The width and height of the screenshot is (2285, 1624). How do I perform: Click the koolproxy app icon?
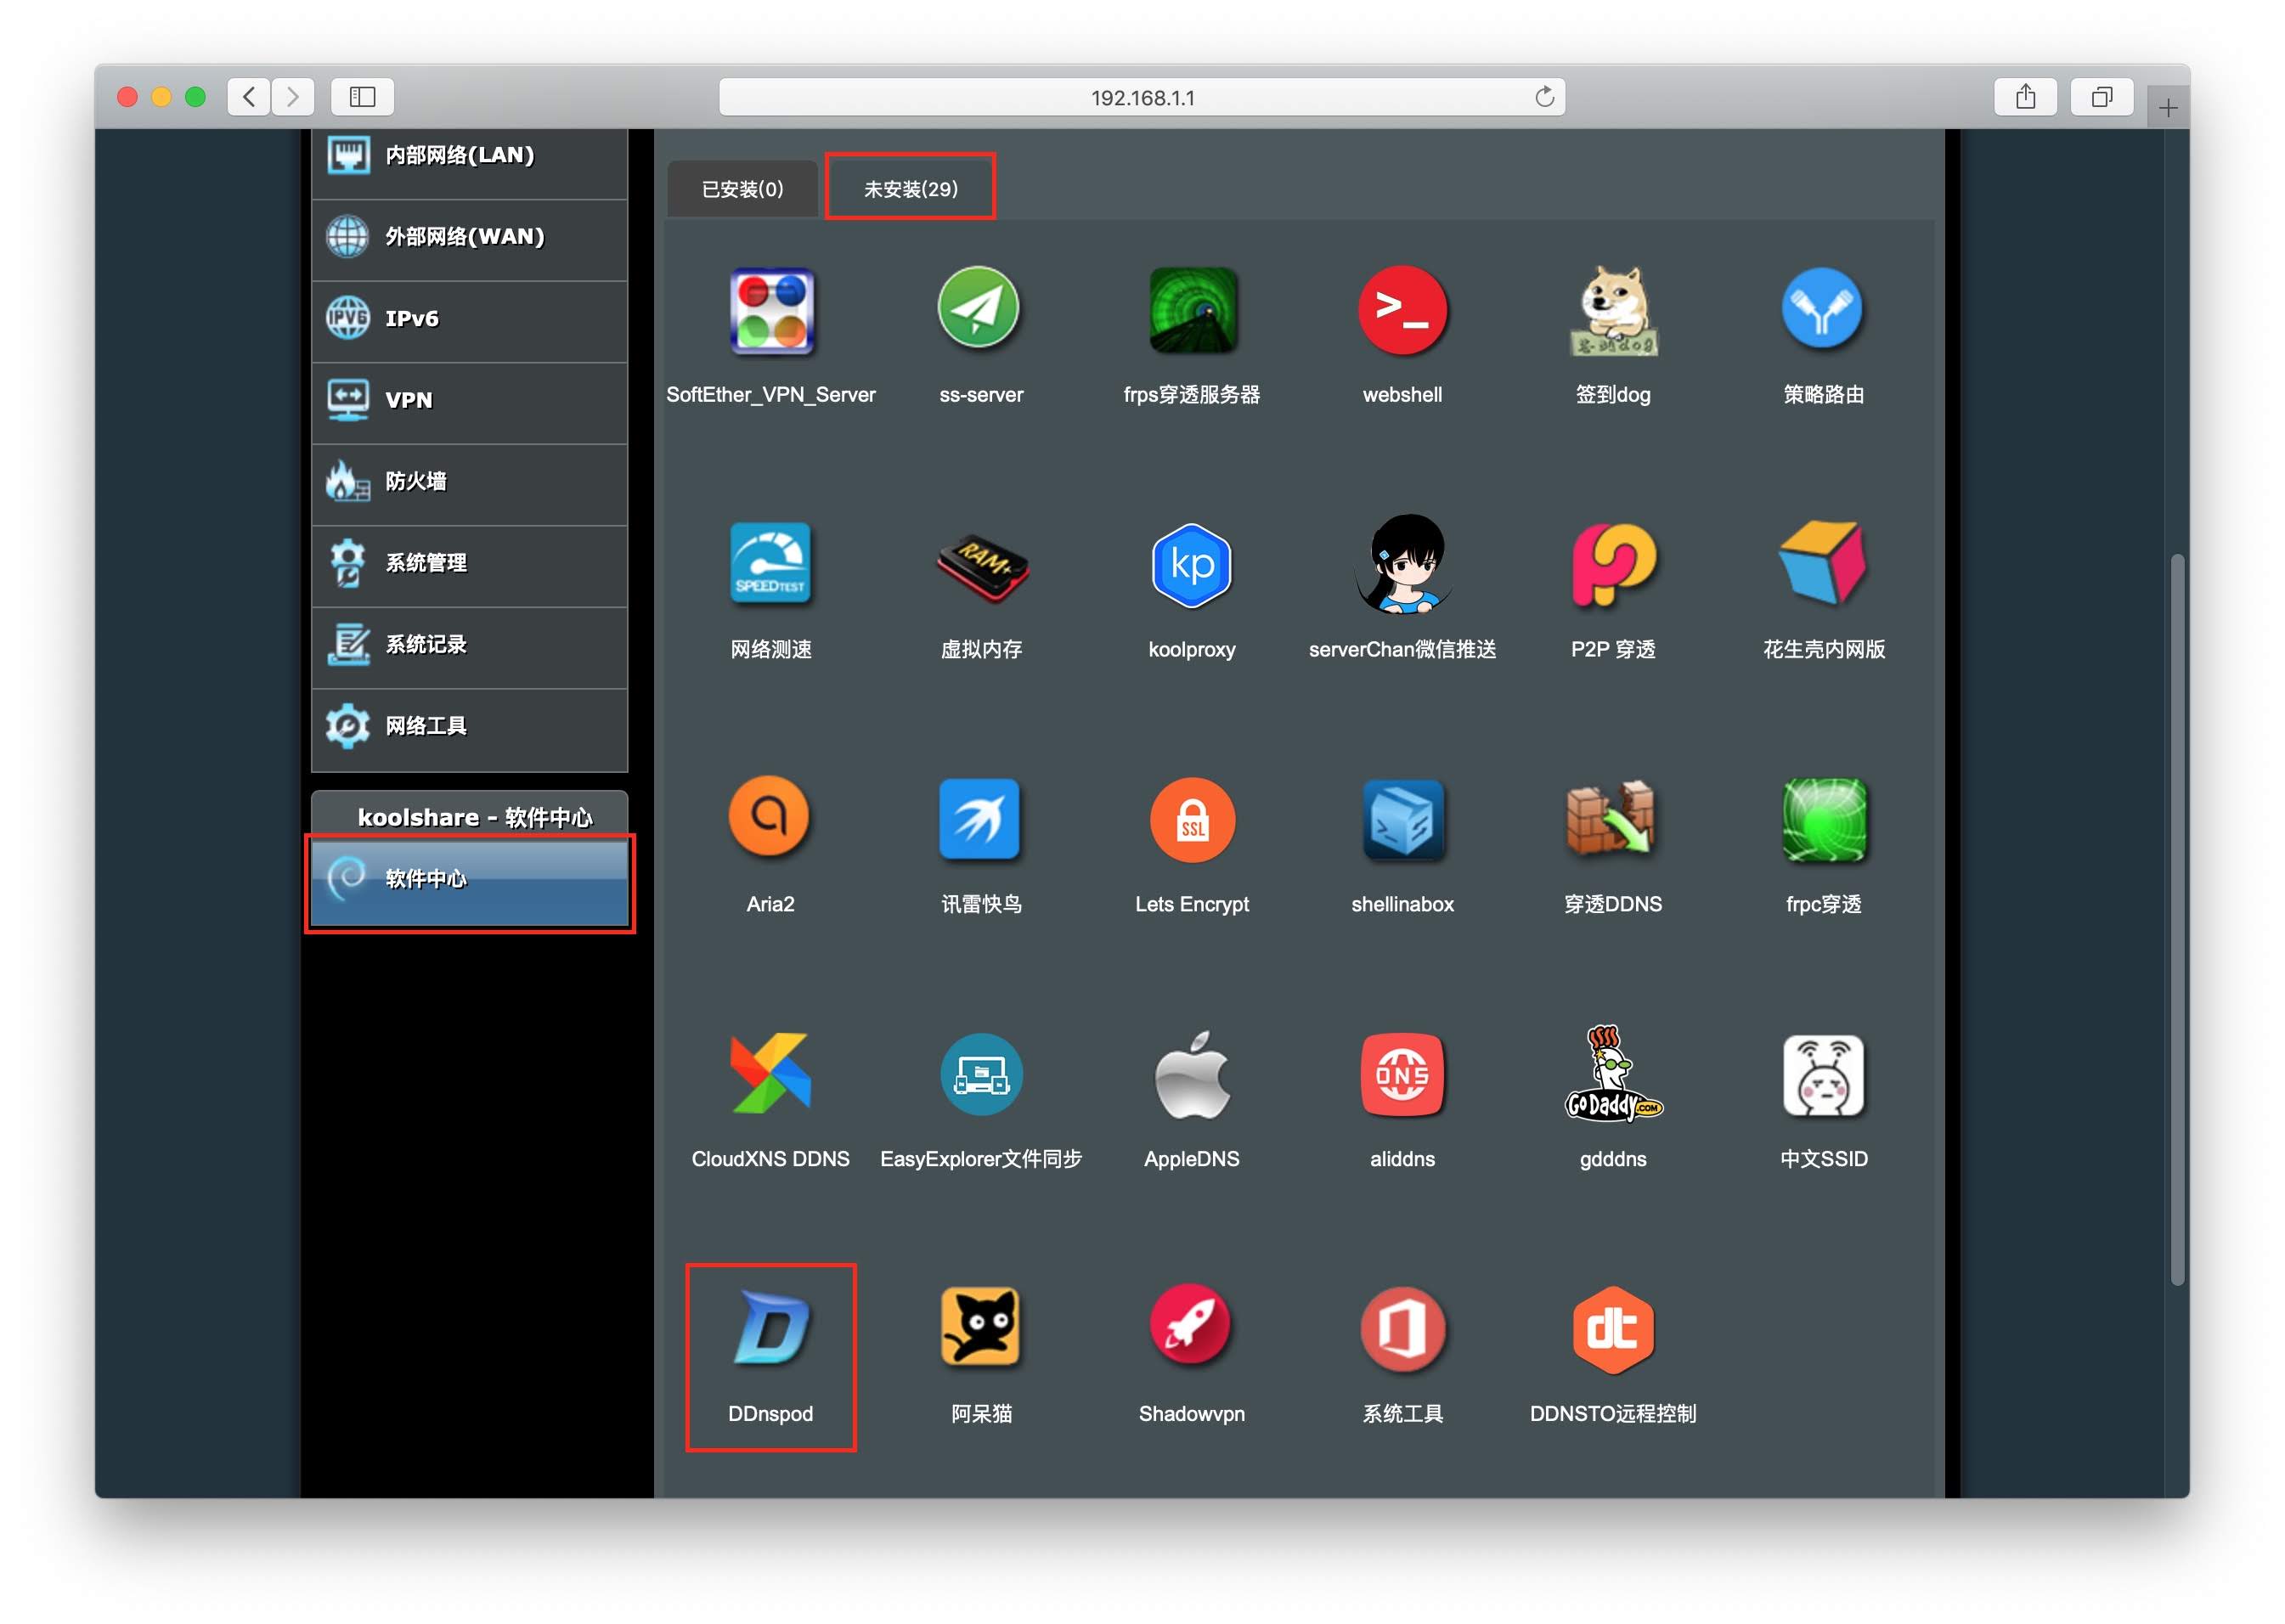[x=1191, y=565]
